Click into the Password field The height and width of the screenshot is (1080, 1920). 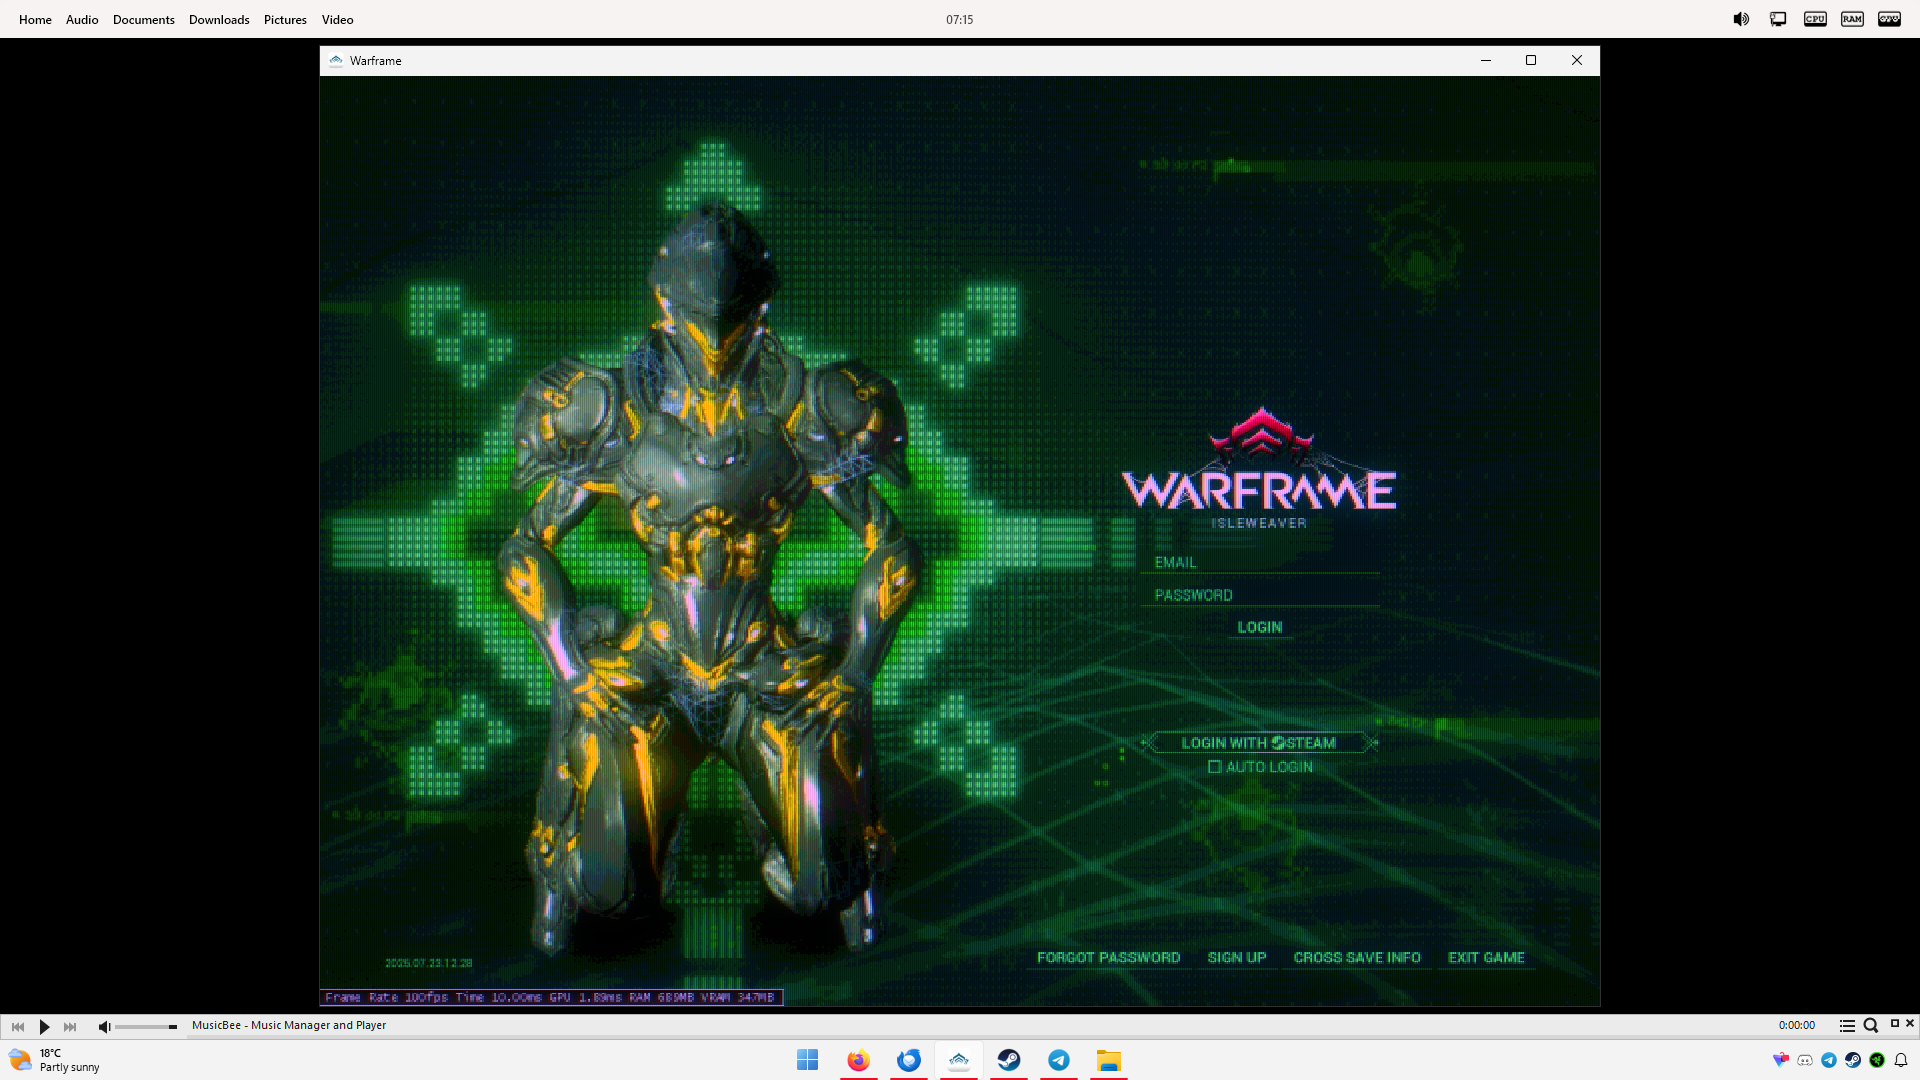click(x=1260, y=595)
